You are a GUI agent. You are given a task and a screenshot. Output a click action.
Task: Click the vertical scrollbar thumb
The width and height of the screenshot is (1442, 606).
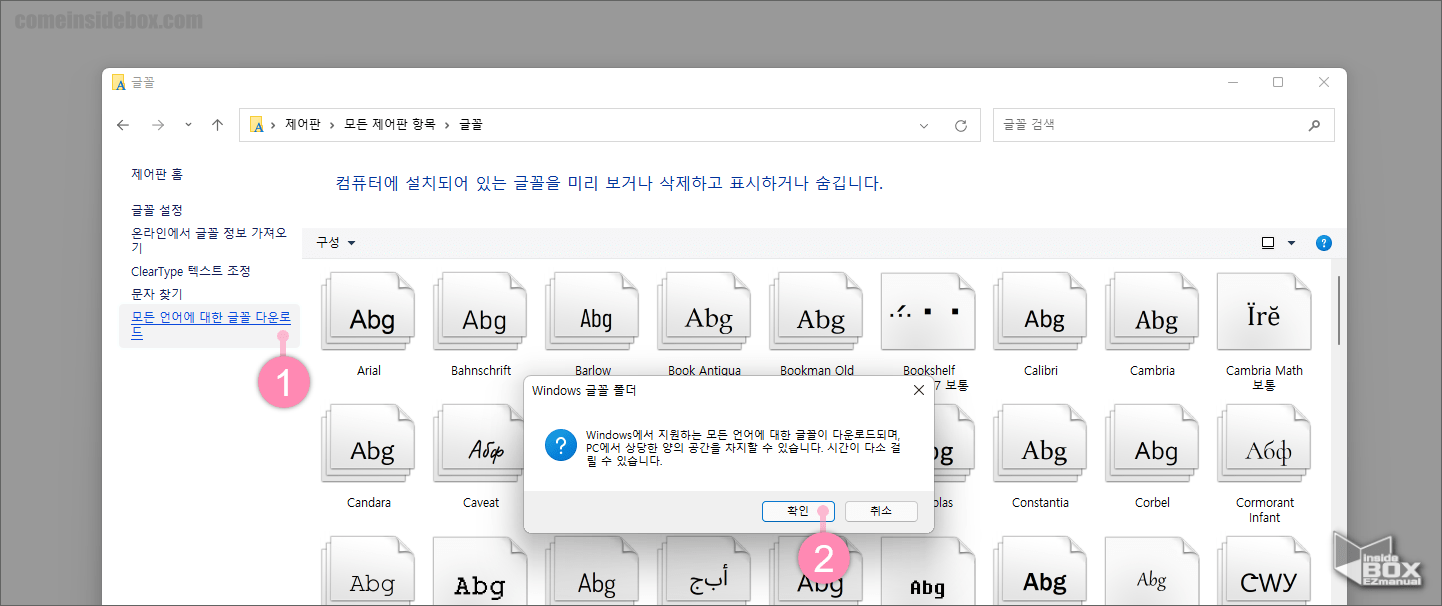point(1339,313)
